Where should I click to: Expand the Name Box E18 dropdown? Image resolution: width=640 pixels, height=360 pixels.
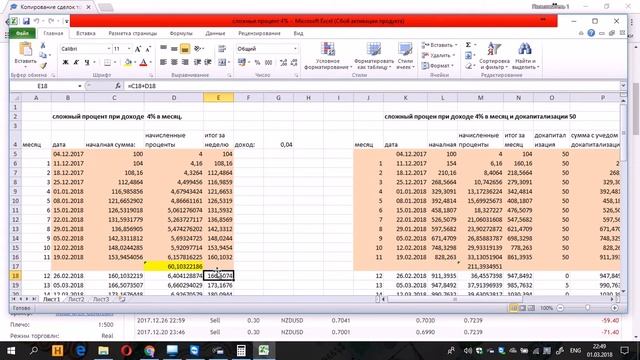coord(80,86)
